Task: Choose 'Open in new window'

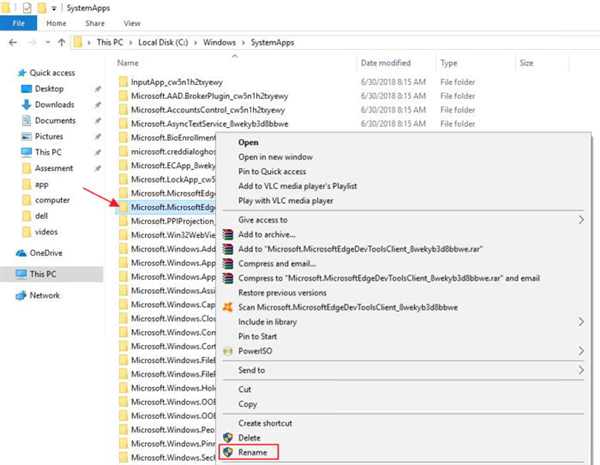Action: click(276, 157)
